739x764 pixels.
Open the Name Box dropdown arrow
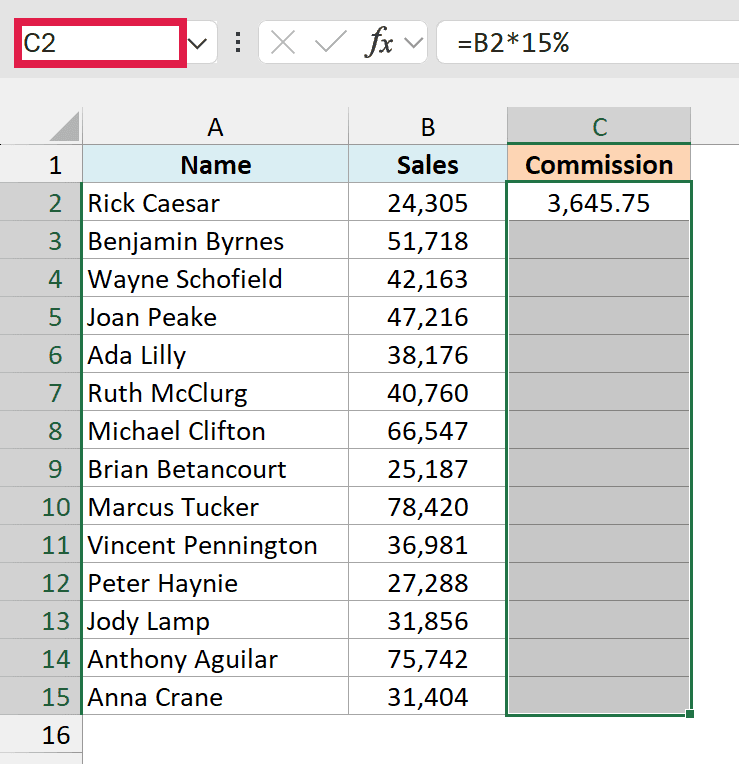[198, 43]
